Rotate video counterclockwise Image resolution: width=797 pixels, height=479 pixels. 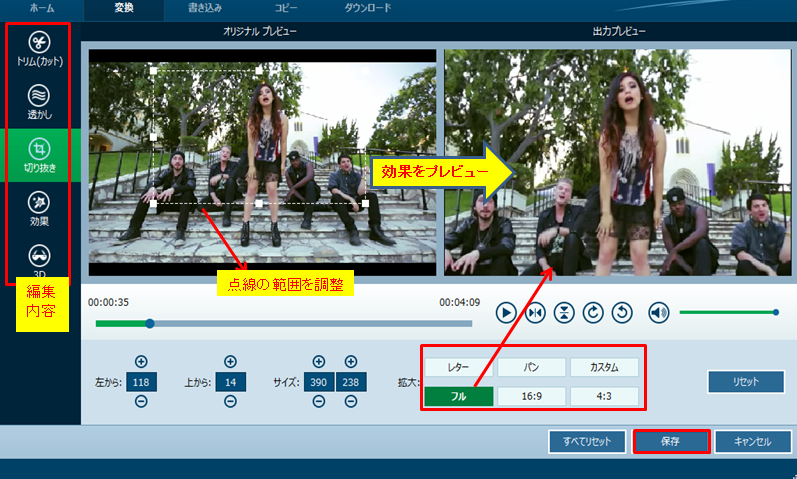pos(622,313)
